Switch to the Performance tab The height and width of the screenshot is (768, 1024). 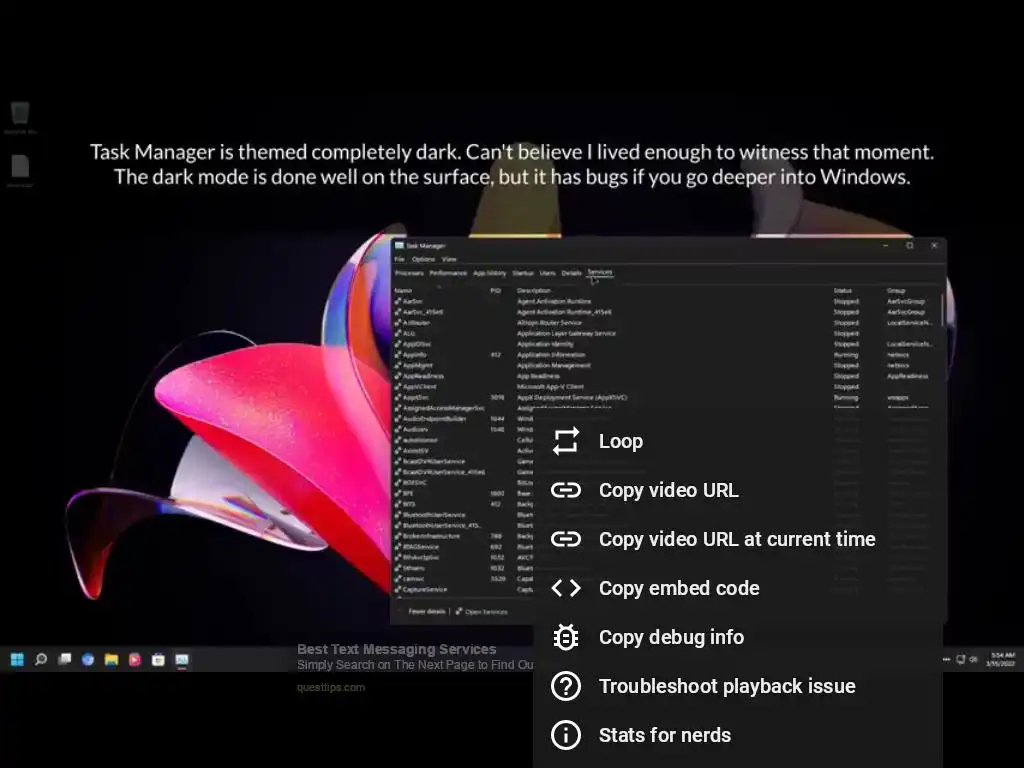coord(448,273)
